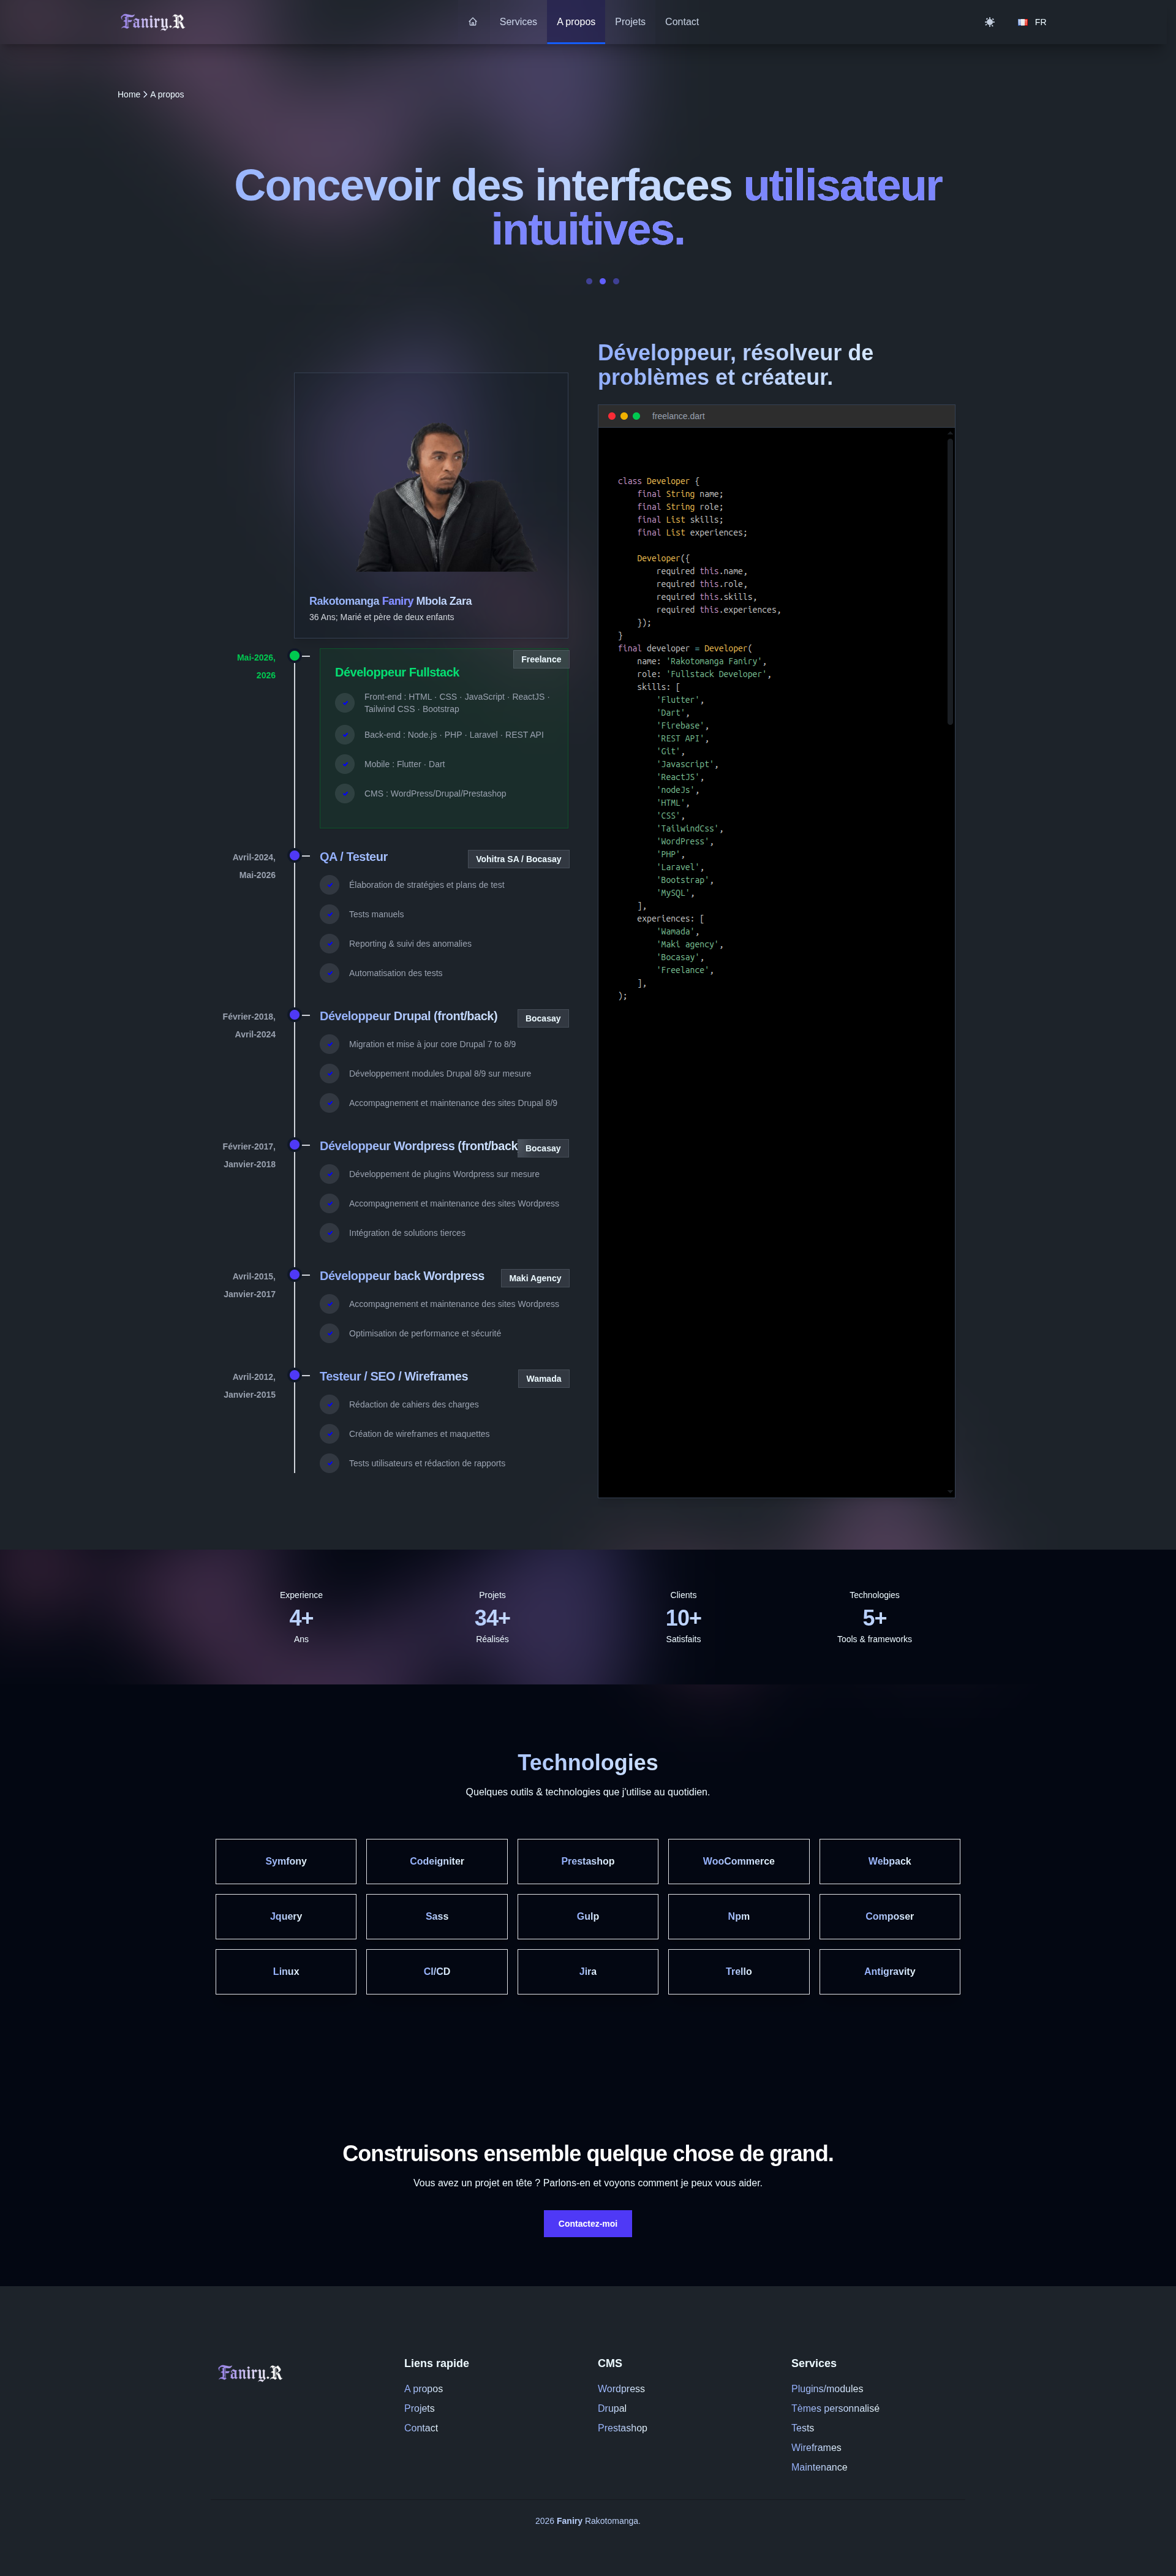This screenshot has height=2576, width=1176.
Task: Click the developer profile photo
Action: tap(431, 496)
